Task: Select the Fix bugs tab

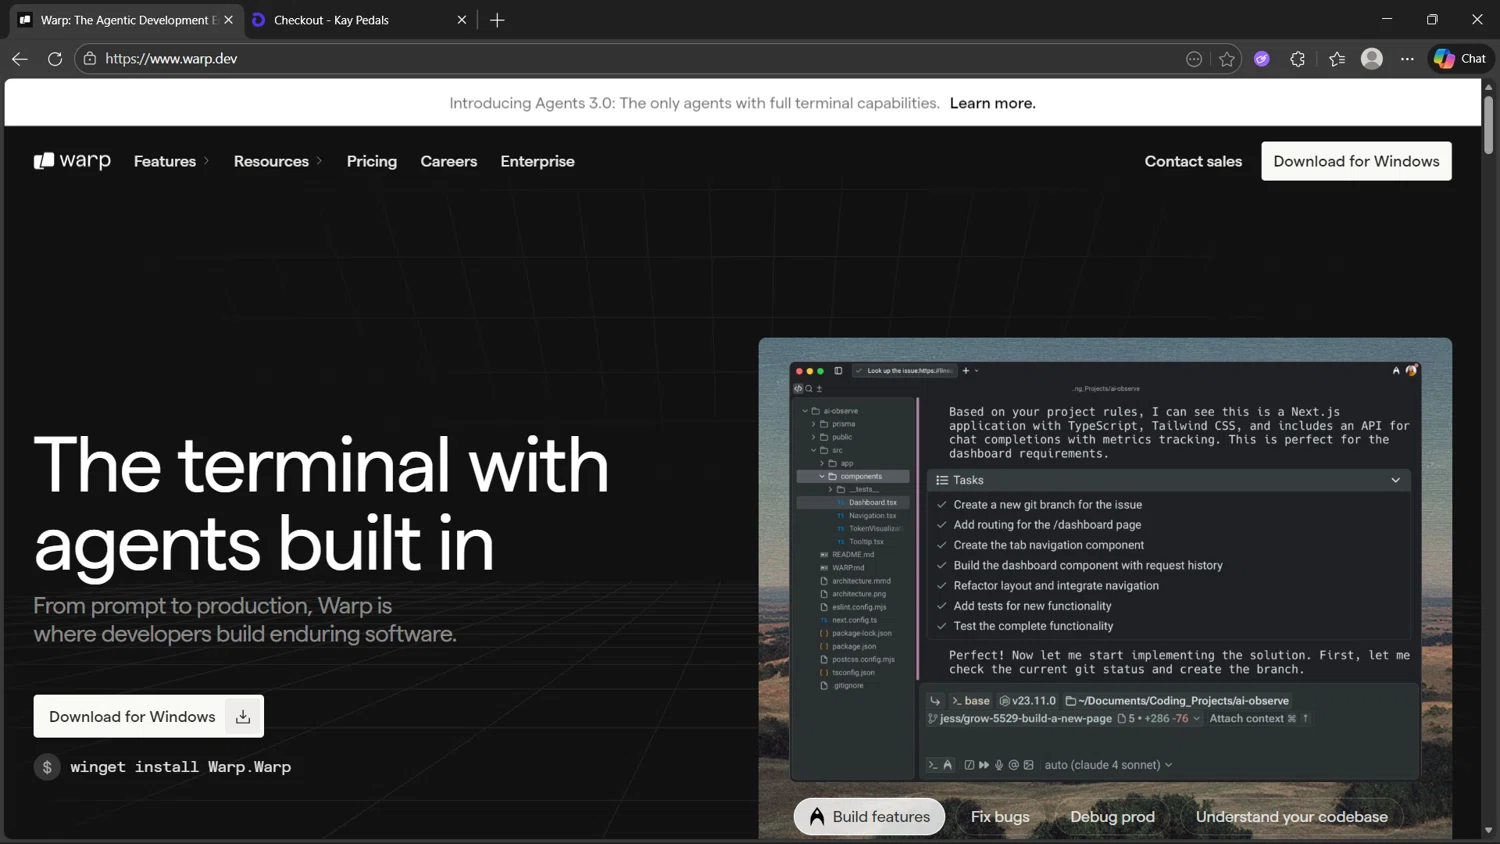Action: point(1000,817)
